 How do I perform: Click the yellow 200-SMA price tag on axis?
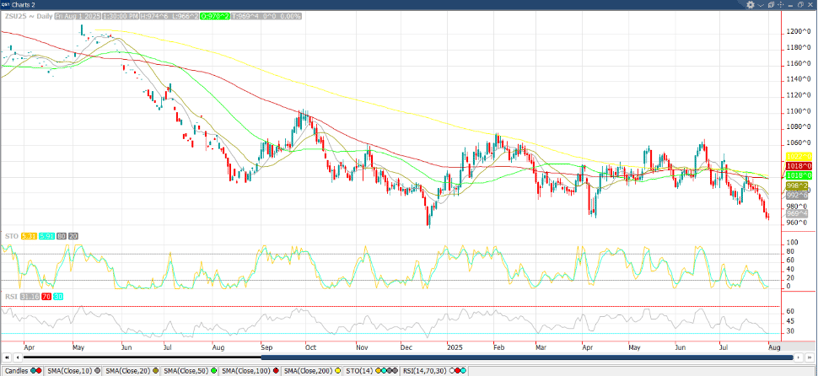[x=799, y=156]
